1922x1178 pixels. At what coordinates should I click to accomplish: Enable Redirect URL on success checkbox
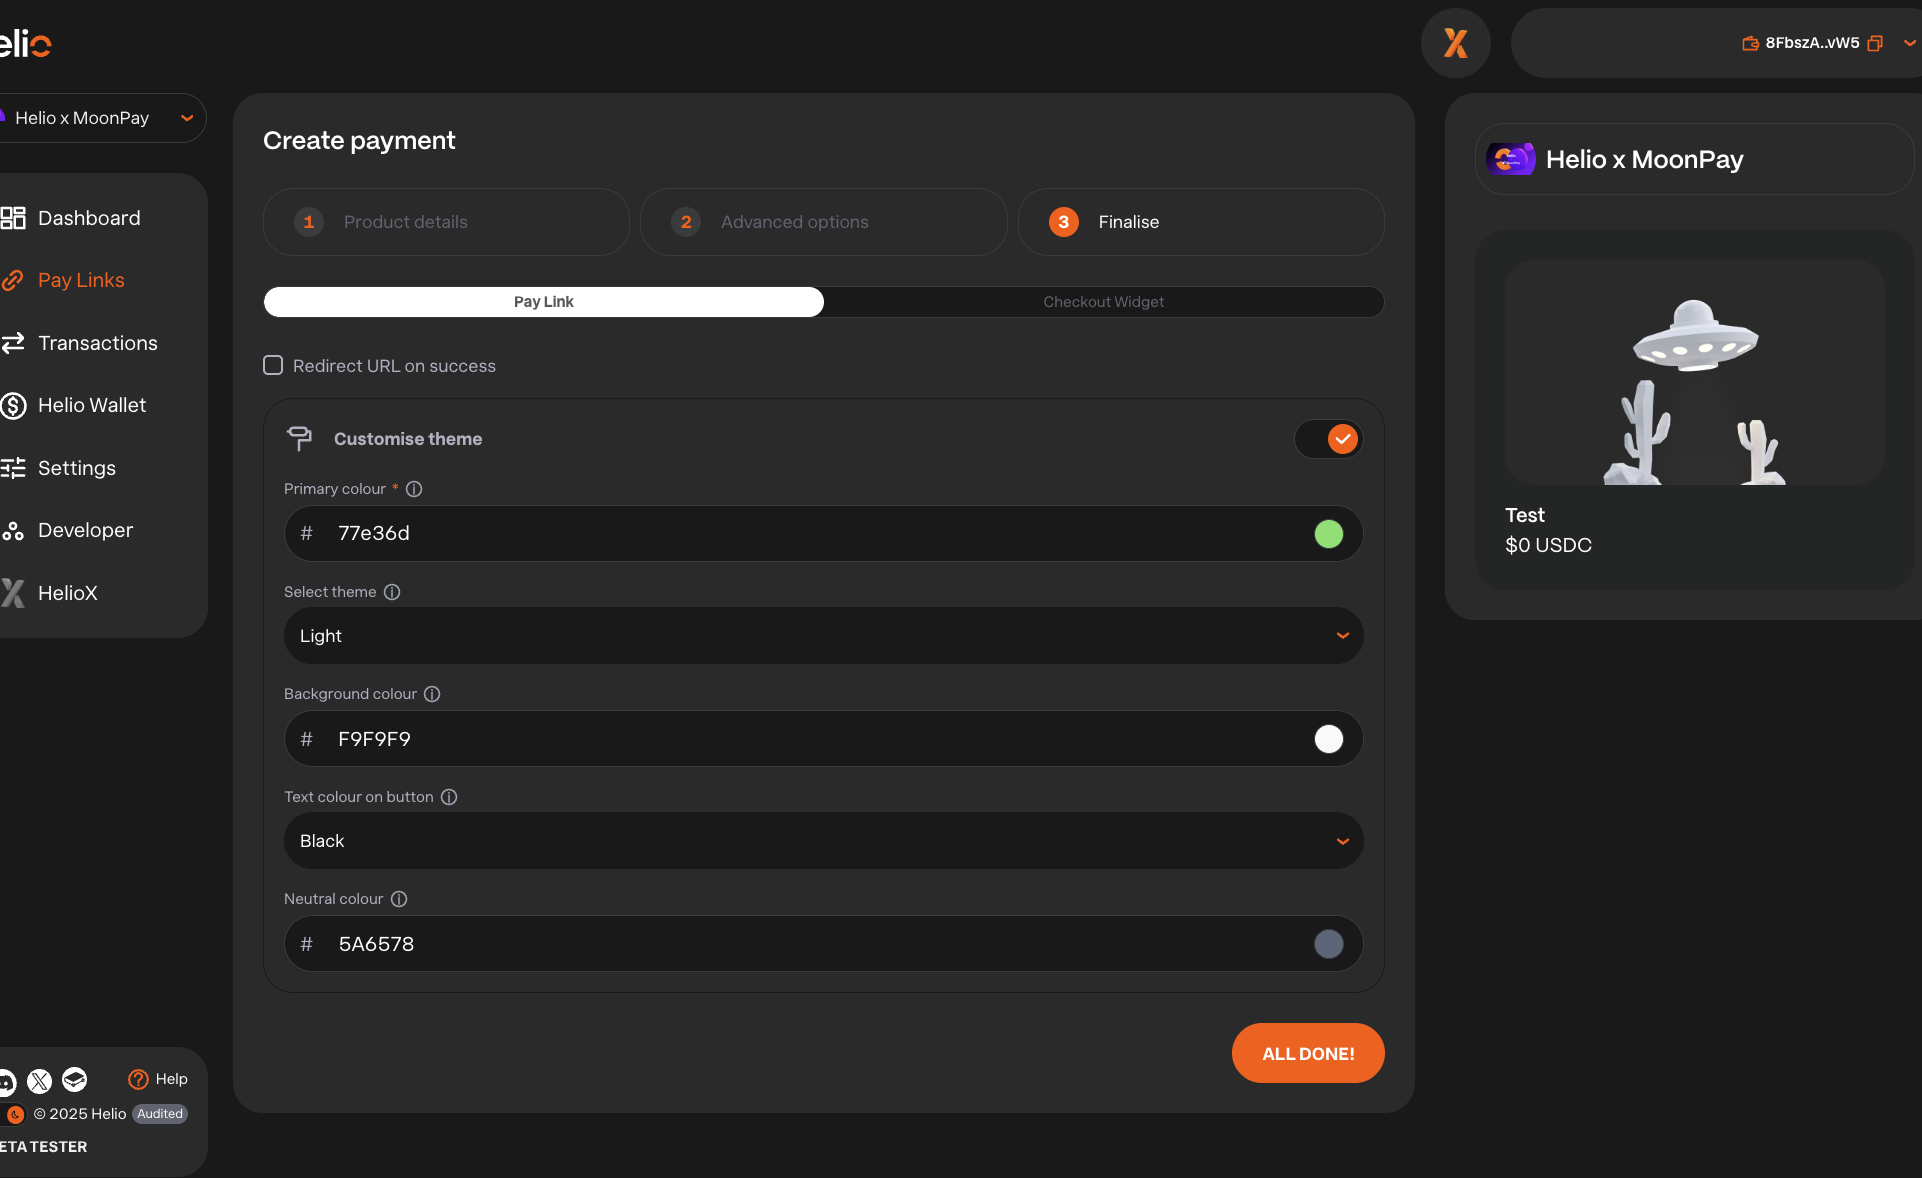point(273,365)
